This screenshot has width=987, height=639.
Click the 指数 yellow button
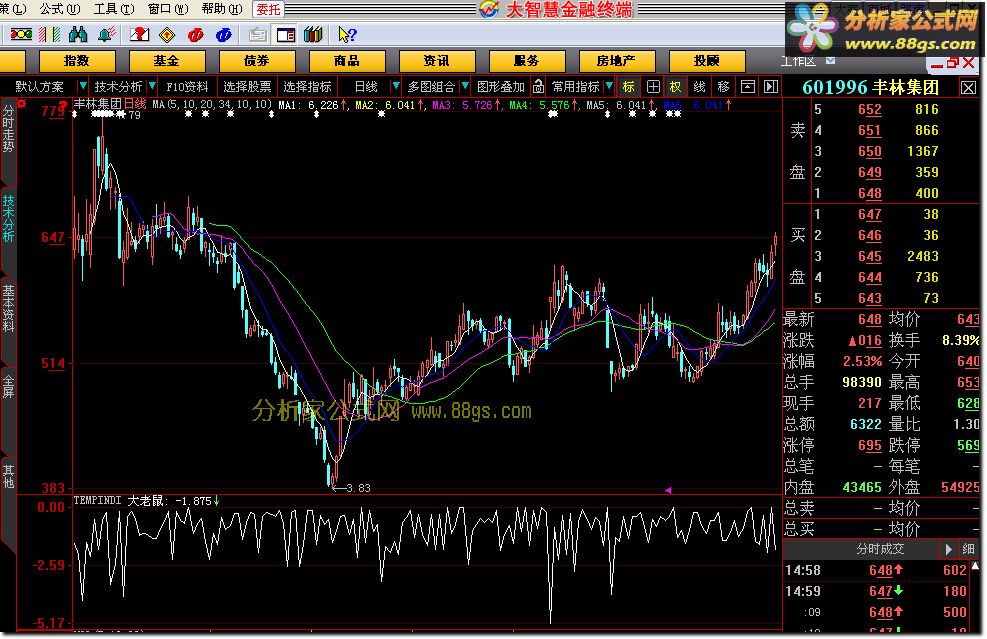pyautogui.click(x=77, y=61)
